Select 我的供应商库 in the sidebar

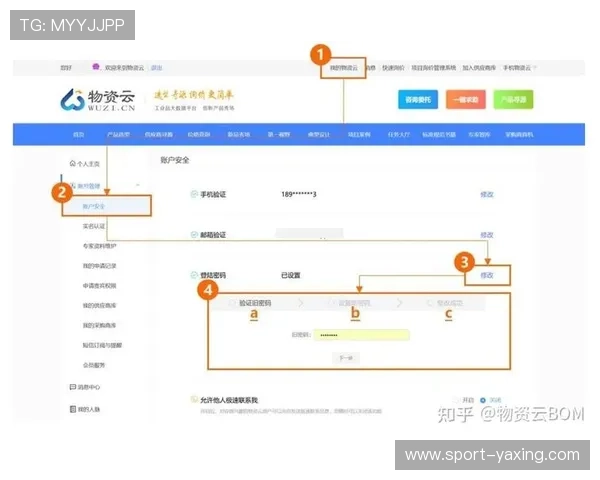click(99, 305)
